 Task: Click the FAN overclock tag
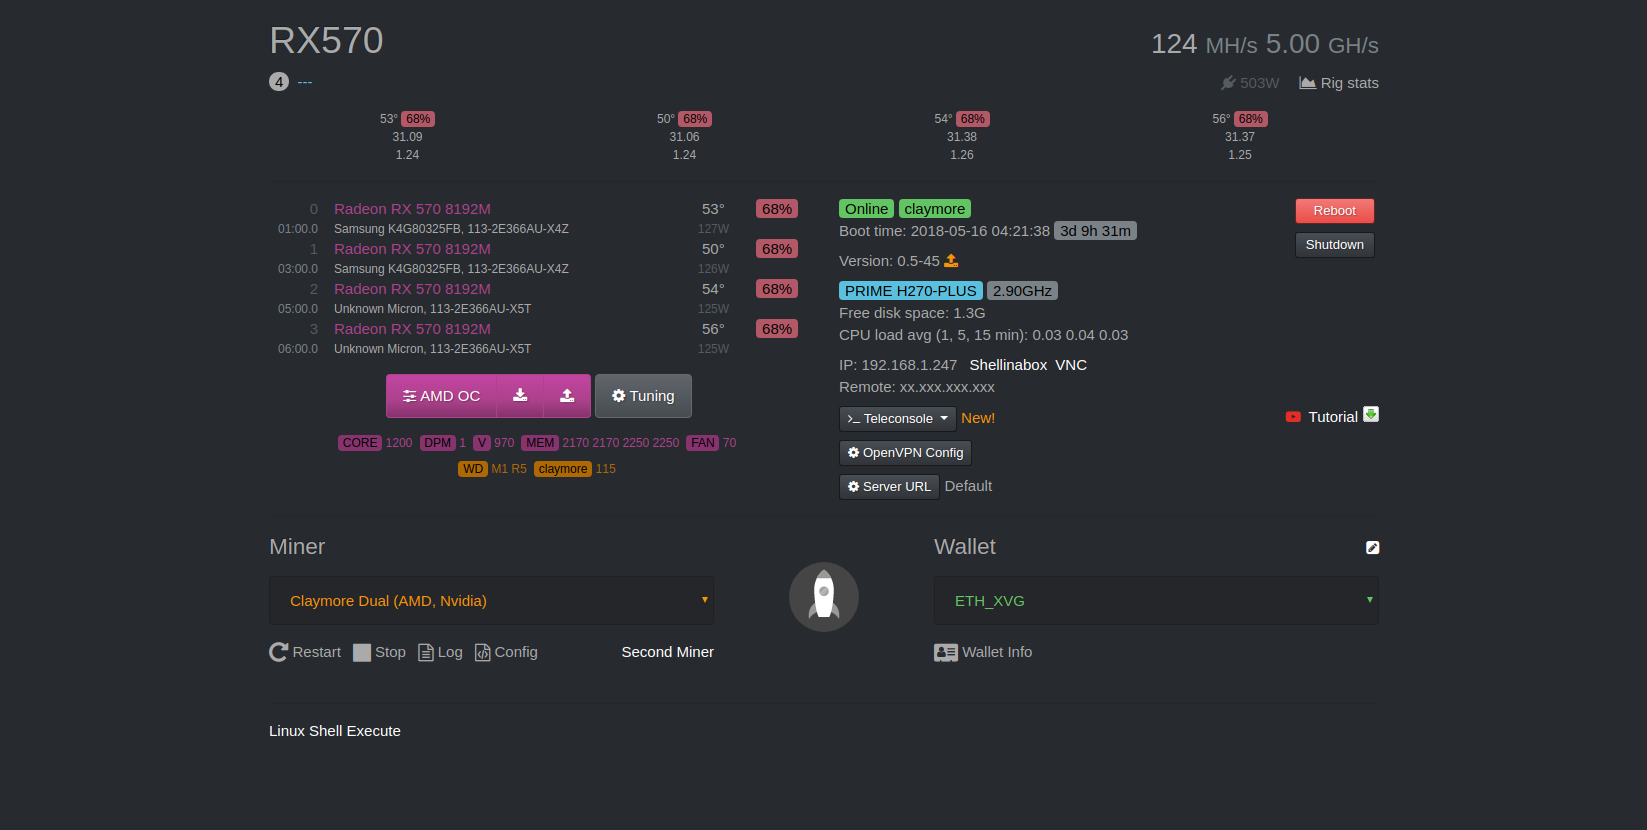tap(703, 443)
